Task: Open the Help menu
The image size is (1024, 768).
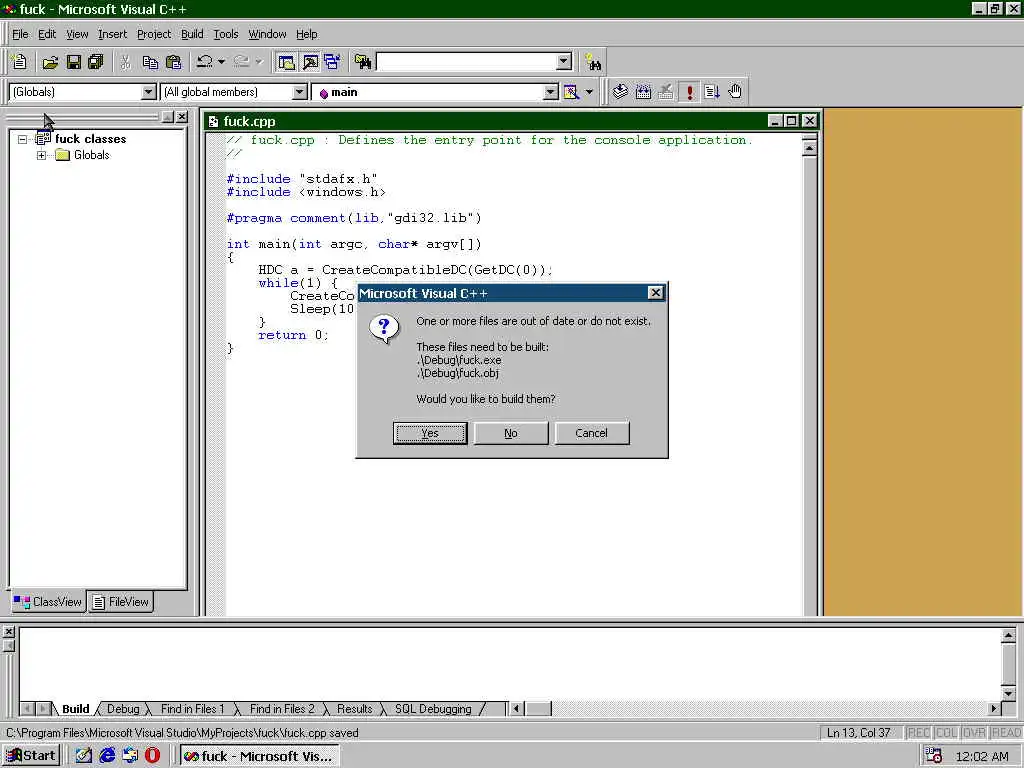Action: pyautogui.click(x=306, y=34)
